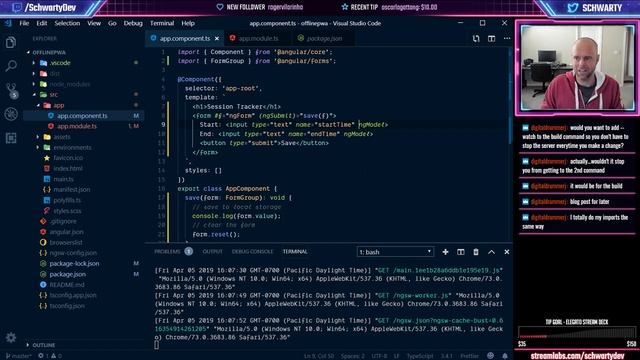Open the Source Control view
640x360 pixels.
(11, 90)
